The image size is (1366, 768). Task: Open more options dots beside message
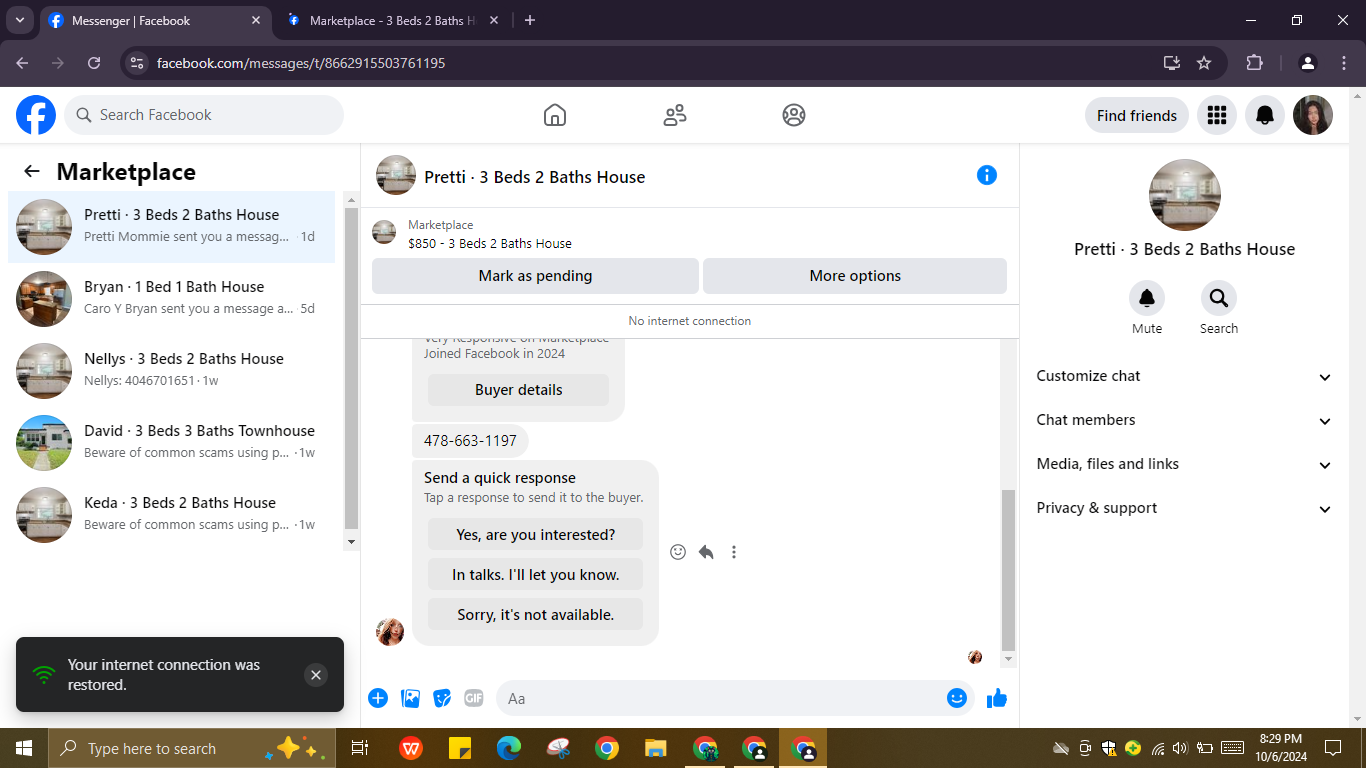pyautogui.click(x=734, y=552)
